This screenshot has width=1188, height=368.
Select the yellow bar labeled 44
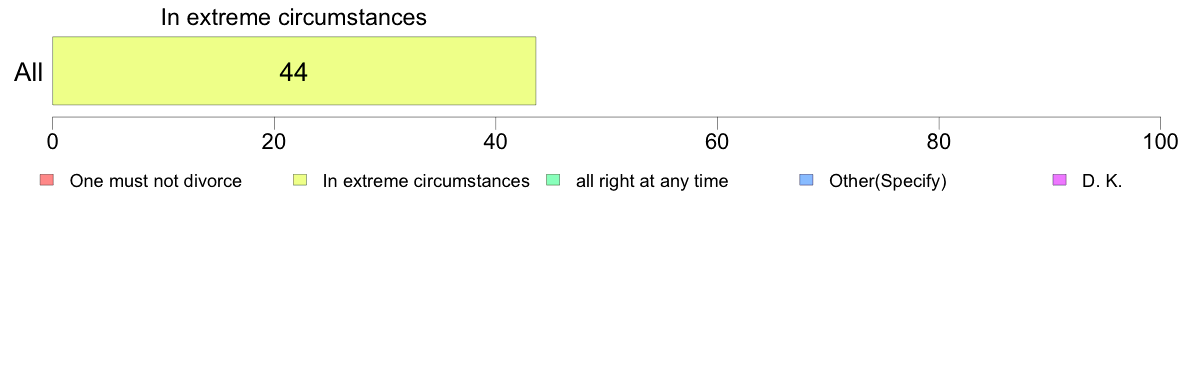point(294,70)
